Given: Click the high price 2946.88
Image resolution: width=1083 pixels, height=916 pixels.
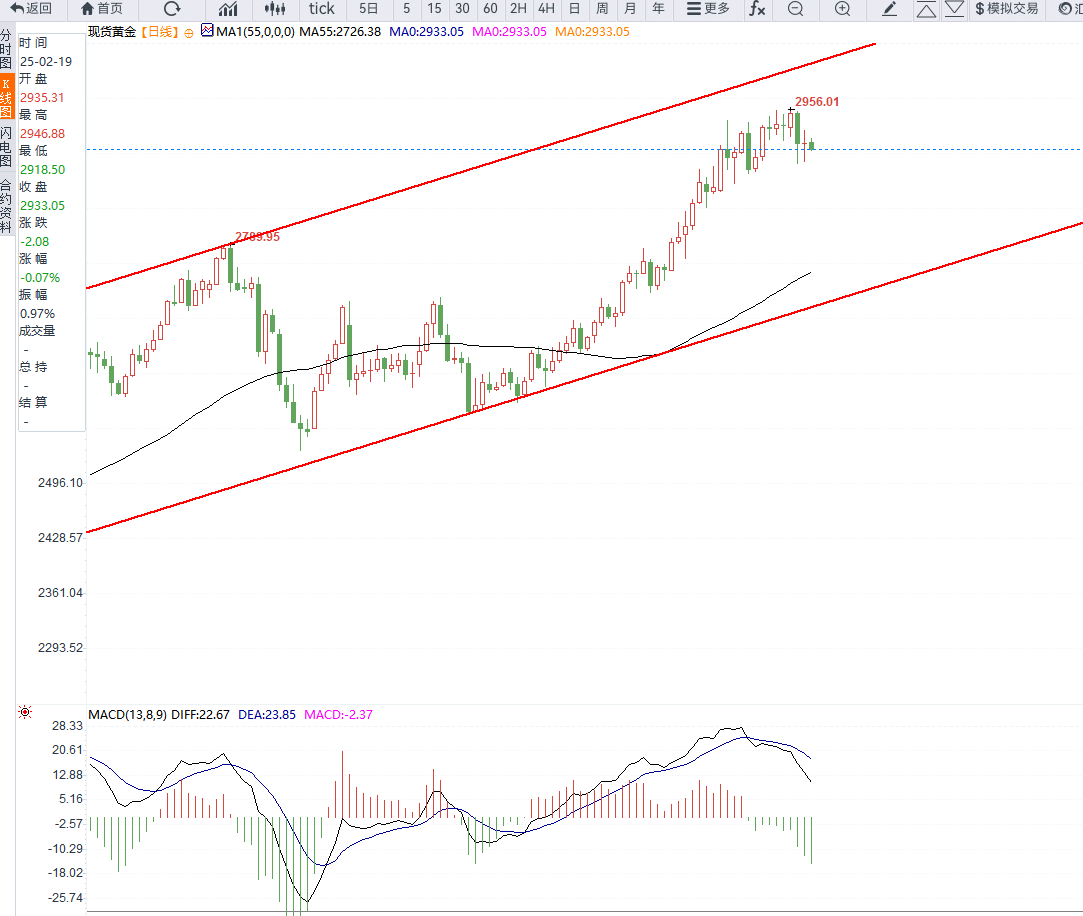Looking at the screenshot, I should (42, 134).
